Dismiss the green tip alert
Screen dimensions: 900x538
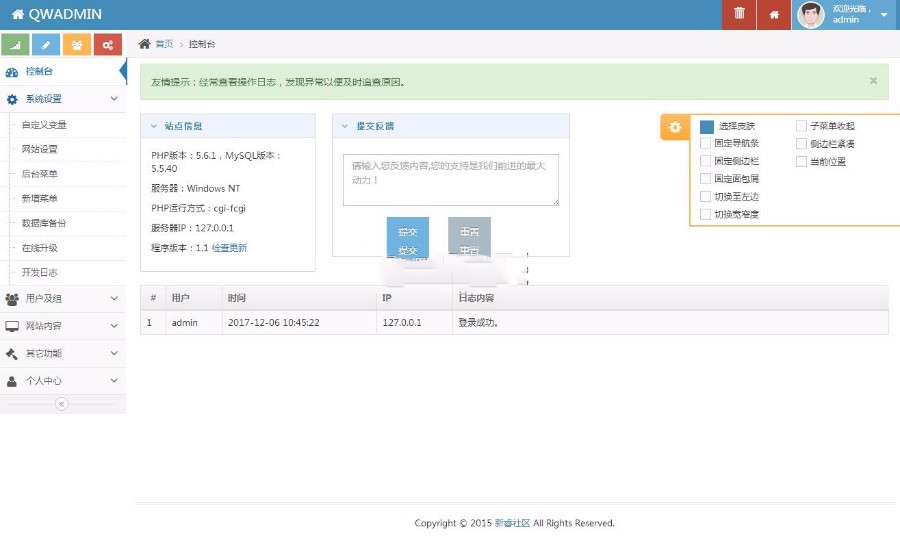873,81
